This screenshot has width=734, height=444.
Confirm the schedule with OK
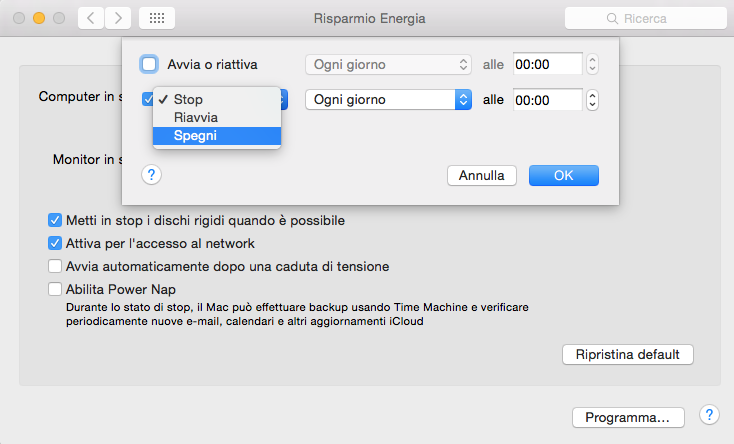pos(563,175)
